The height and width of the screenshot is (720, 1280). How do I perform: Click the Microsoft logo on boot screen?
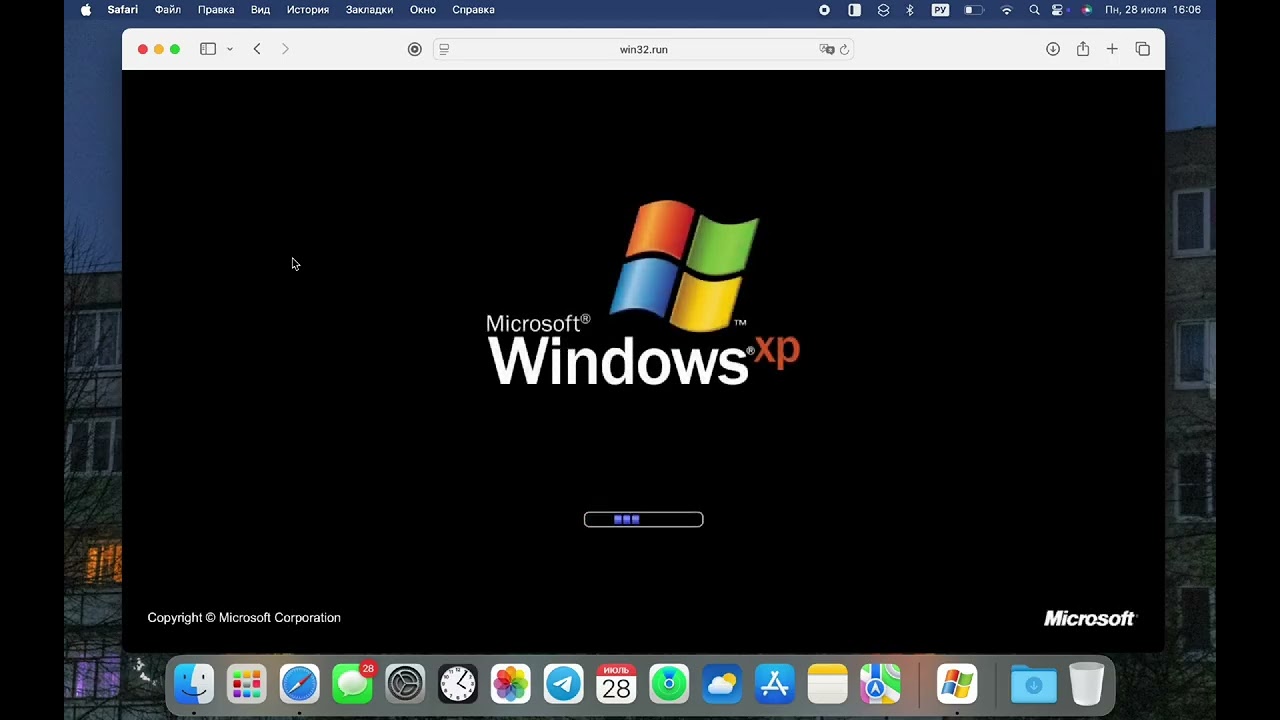1090,618
